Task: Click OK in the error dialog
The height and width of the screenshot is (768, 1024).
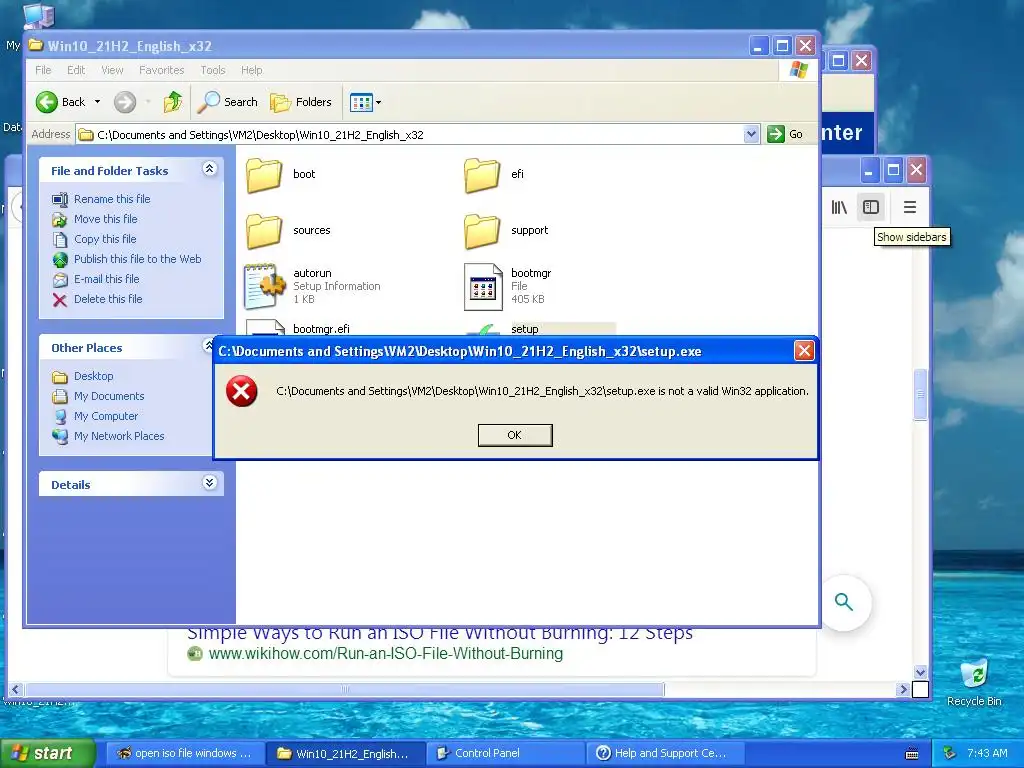Action: [515, 435]
